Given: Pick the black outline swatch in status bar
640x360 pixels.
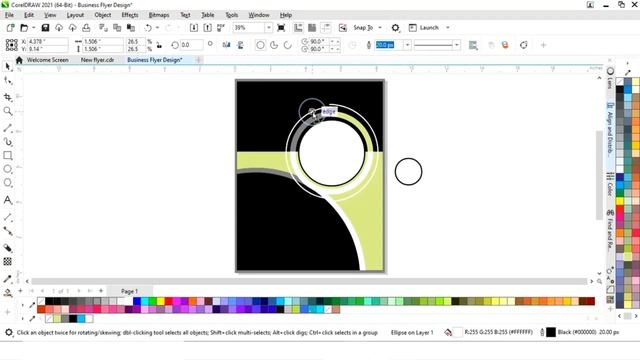Looking at the screenshot, I should click(x=551, y=332).
